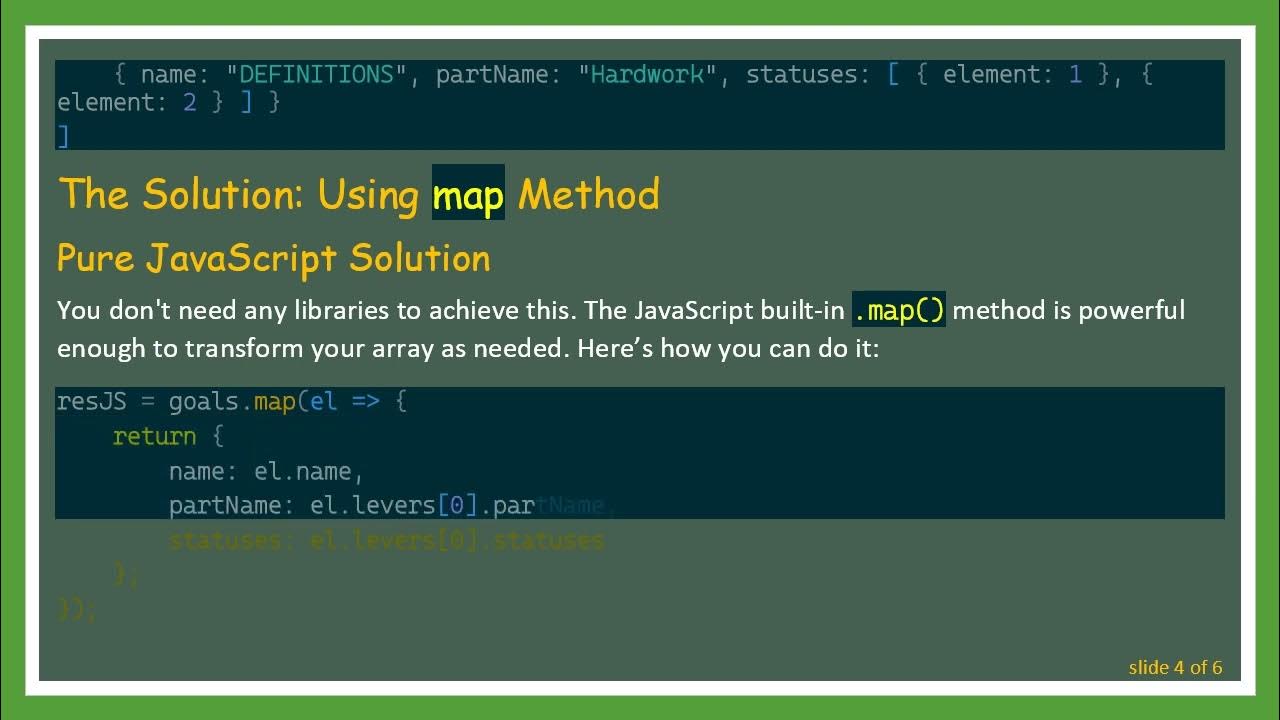Select the "statuses:" key in top code block
1280x720 pixels.
807,74
